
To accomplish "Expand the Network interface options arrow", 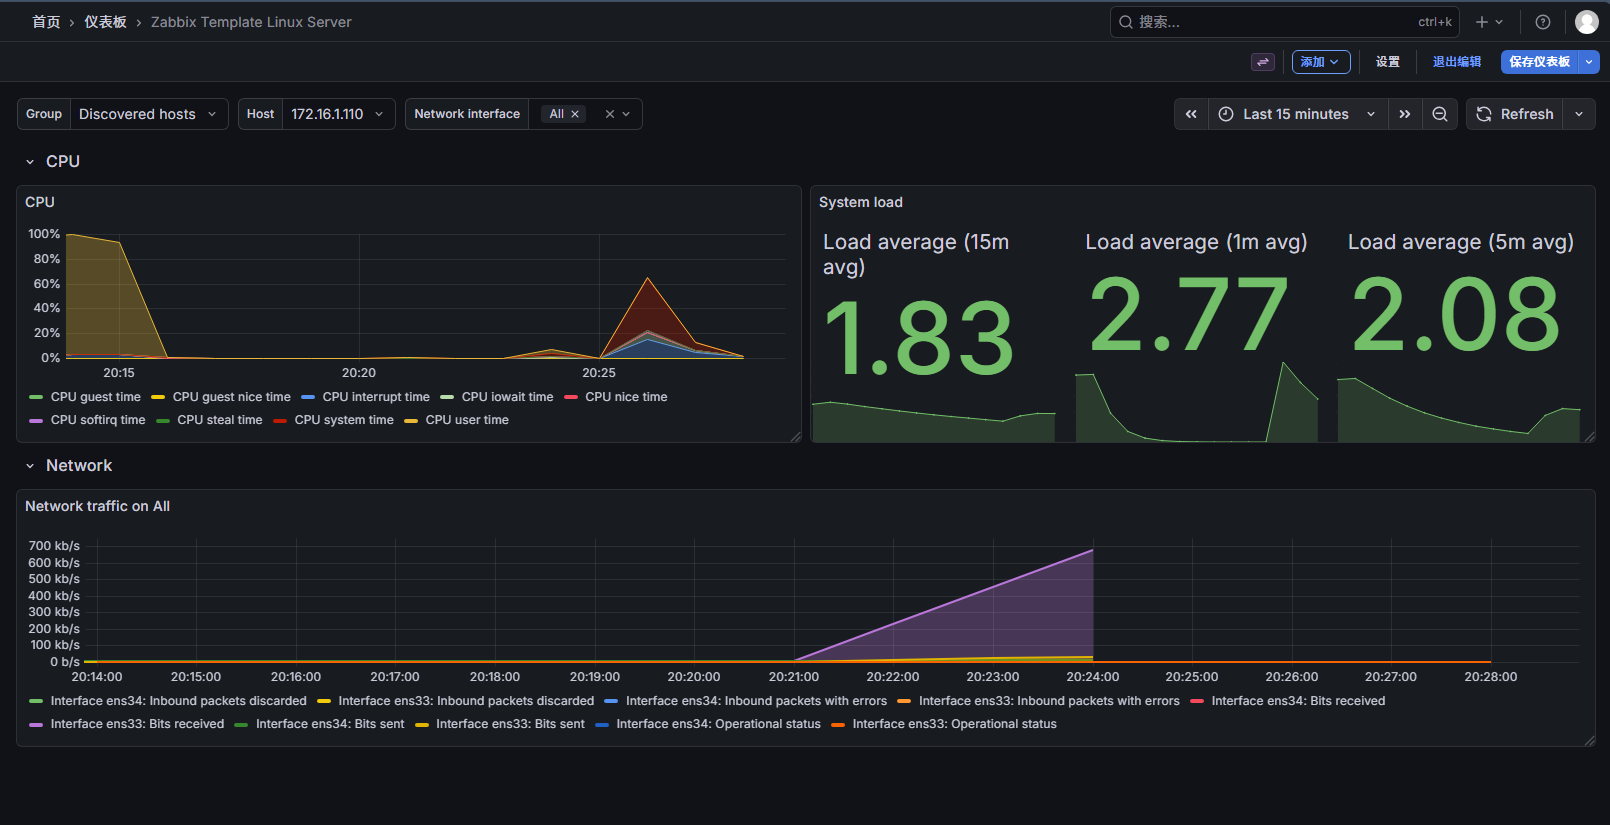I will coord(627,114).
